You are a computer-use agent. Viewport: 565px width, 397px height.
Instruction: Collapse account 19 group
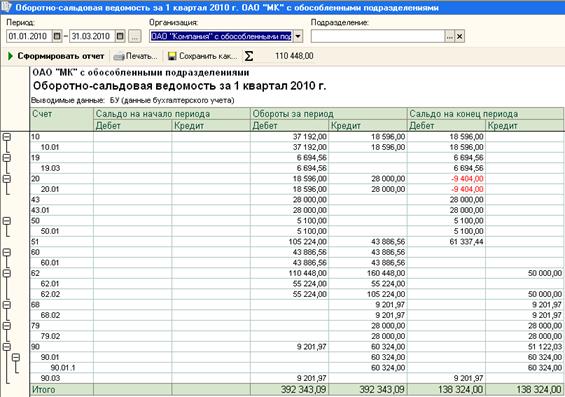tap(7, 157)
